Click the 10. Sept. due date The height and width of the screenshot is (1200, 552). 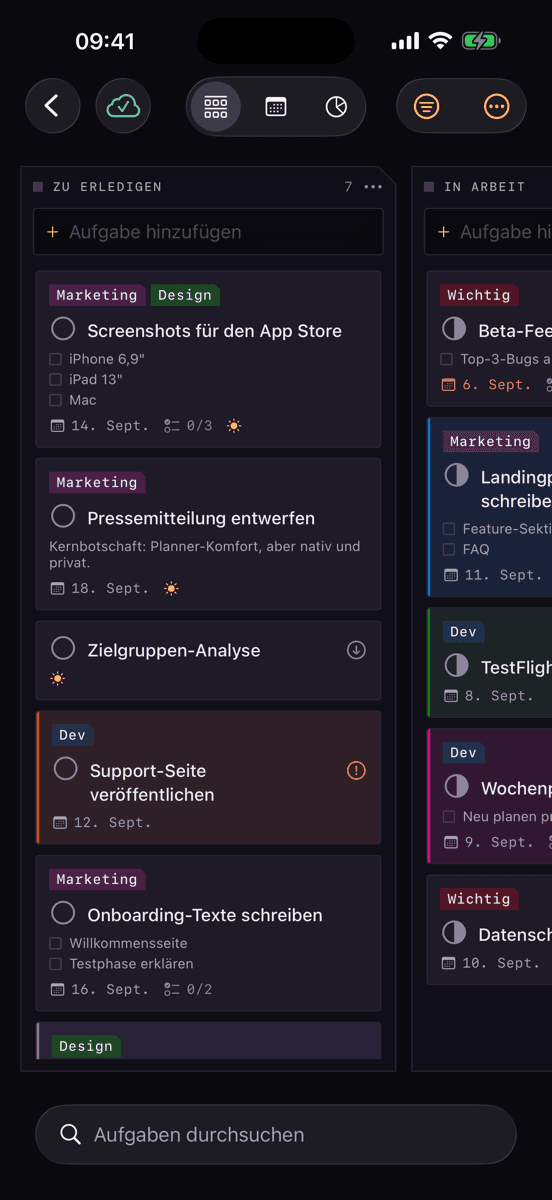491,964
